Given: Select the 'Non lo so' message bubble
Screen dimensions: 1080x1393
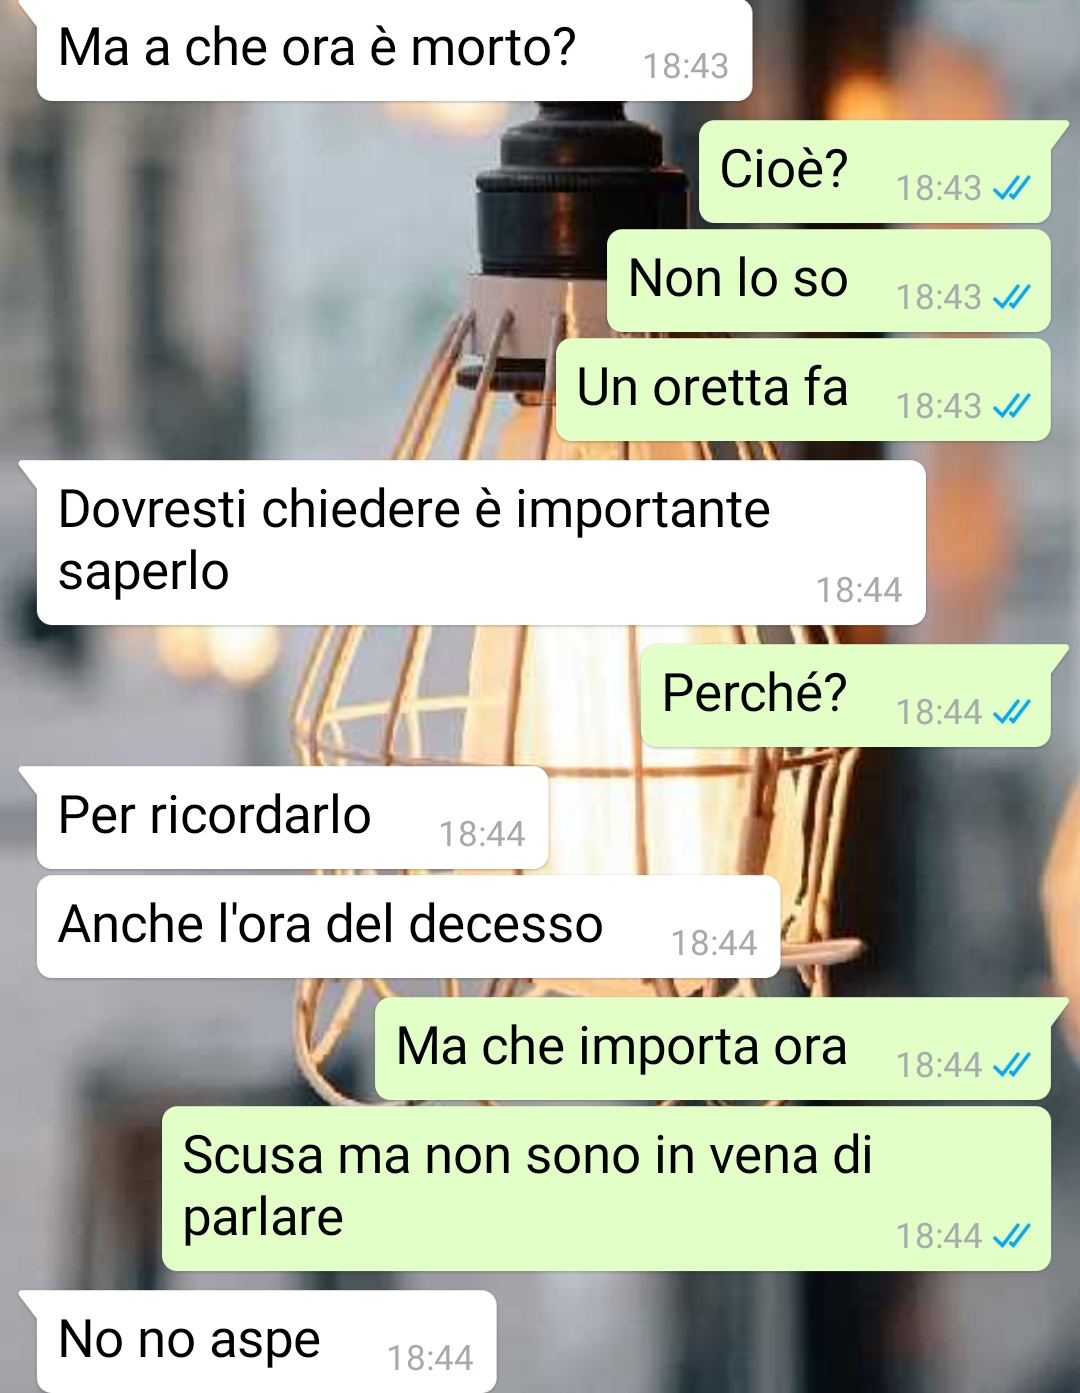Looking at the screenshot, I should (829, 281).
